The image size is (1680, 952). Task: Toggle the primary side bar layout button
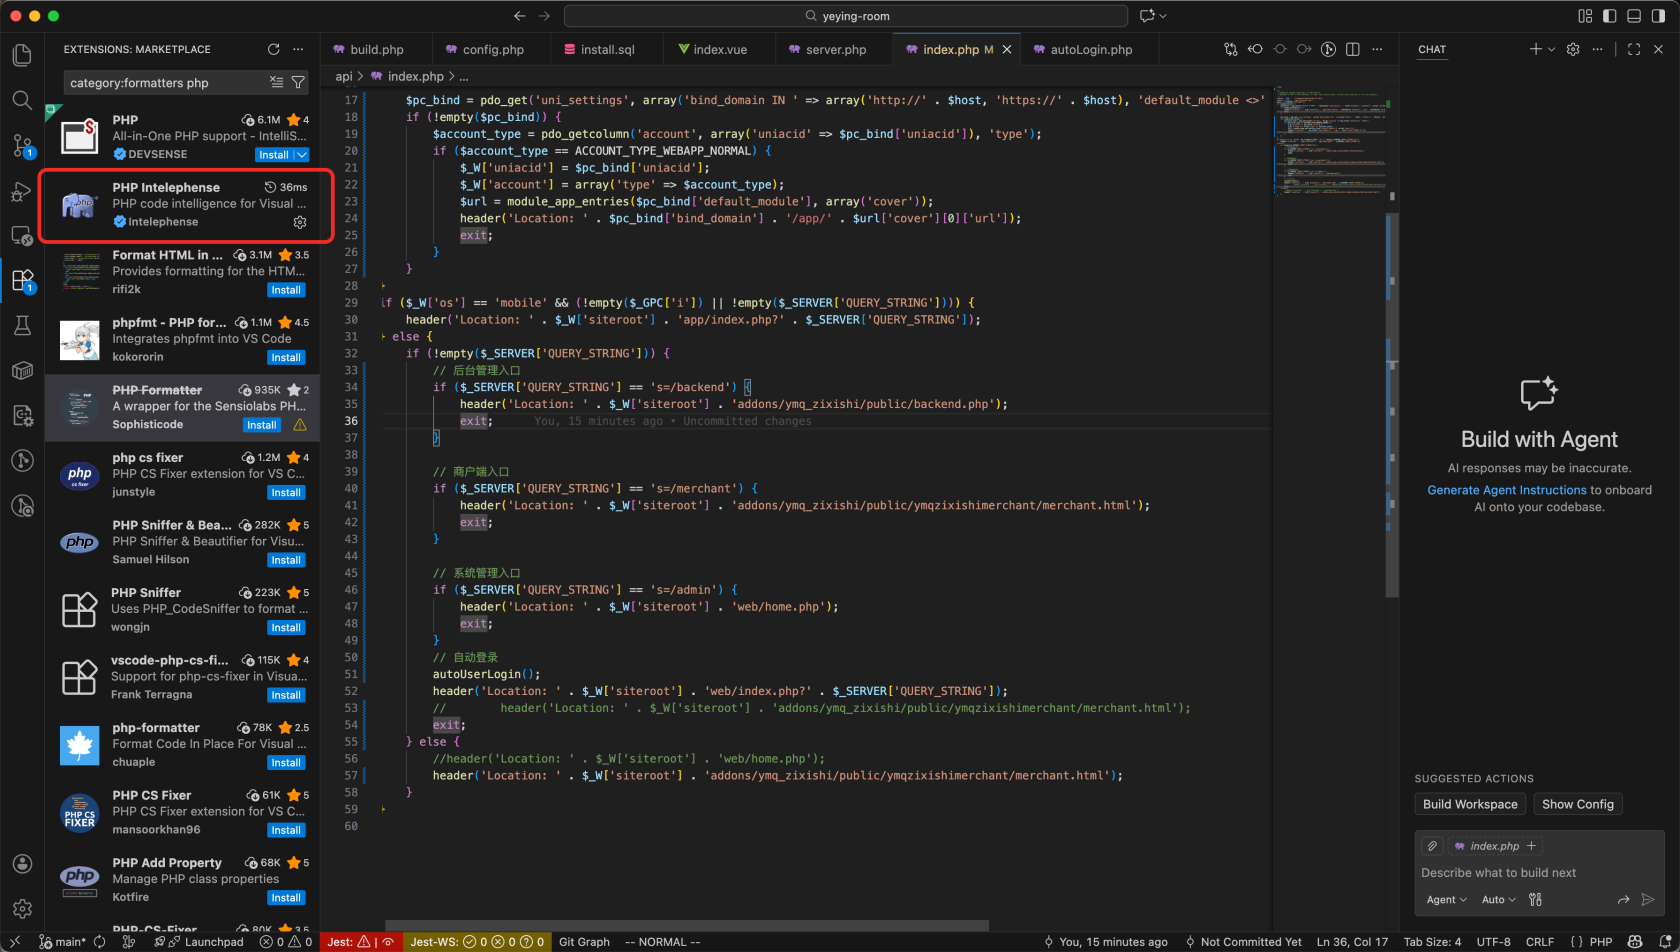tap(1609, 16)
